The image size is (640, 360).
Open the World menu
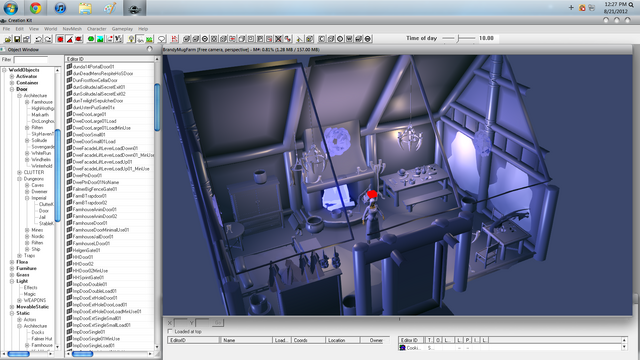pyautogui.click(x=51, y=29)
